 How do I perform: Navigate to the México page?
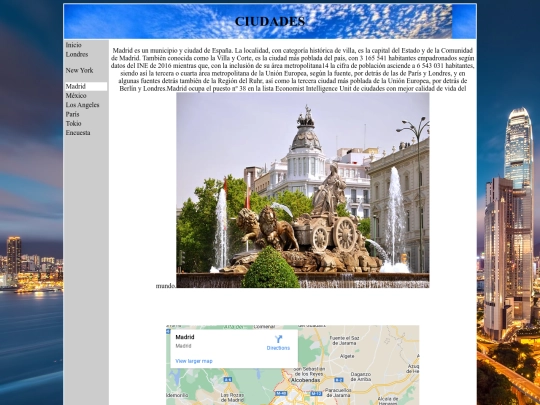pos(76,96)
